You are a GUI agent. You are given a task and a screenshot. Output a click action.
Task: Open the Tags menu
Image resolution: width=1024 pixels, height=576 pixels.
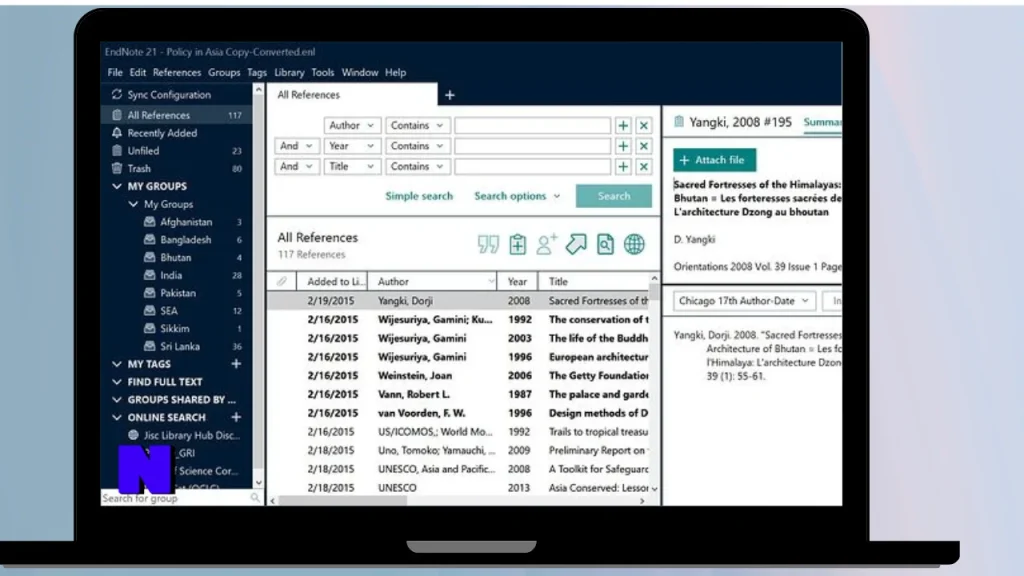(x=257, y=72)
